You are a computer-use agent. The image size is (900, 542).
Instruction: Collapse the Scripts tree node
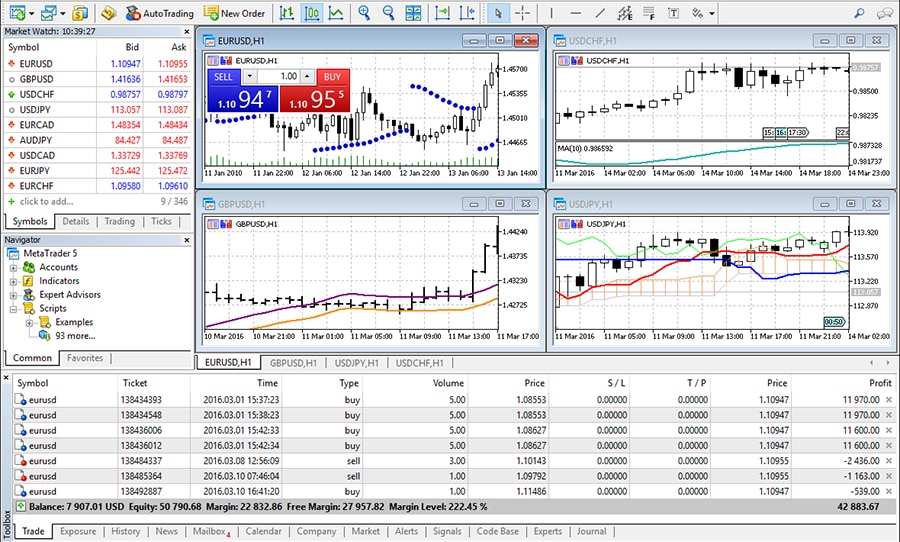[x=13, y=309]
